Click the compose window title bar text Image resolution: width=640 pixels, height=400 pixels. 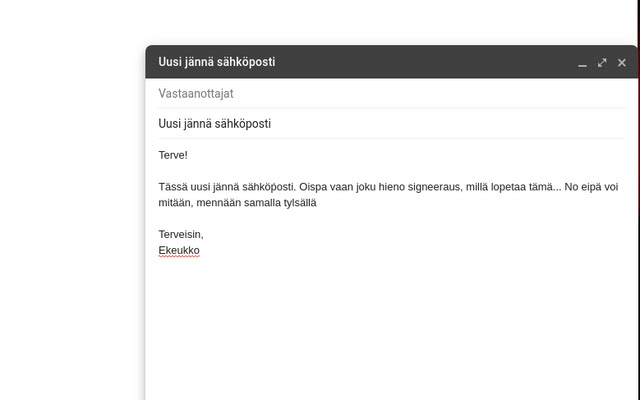click(x=217, y=62)
